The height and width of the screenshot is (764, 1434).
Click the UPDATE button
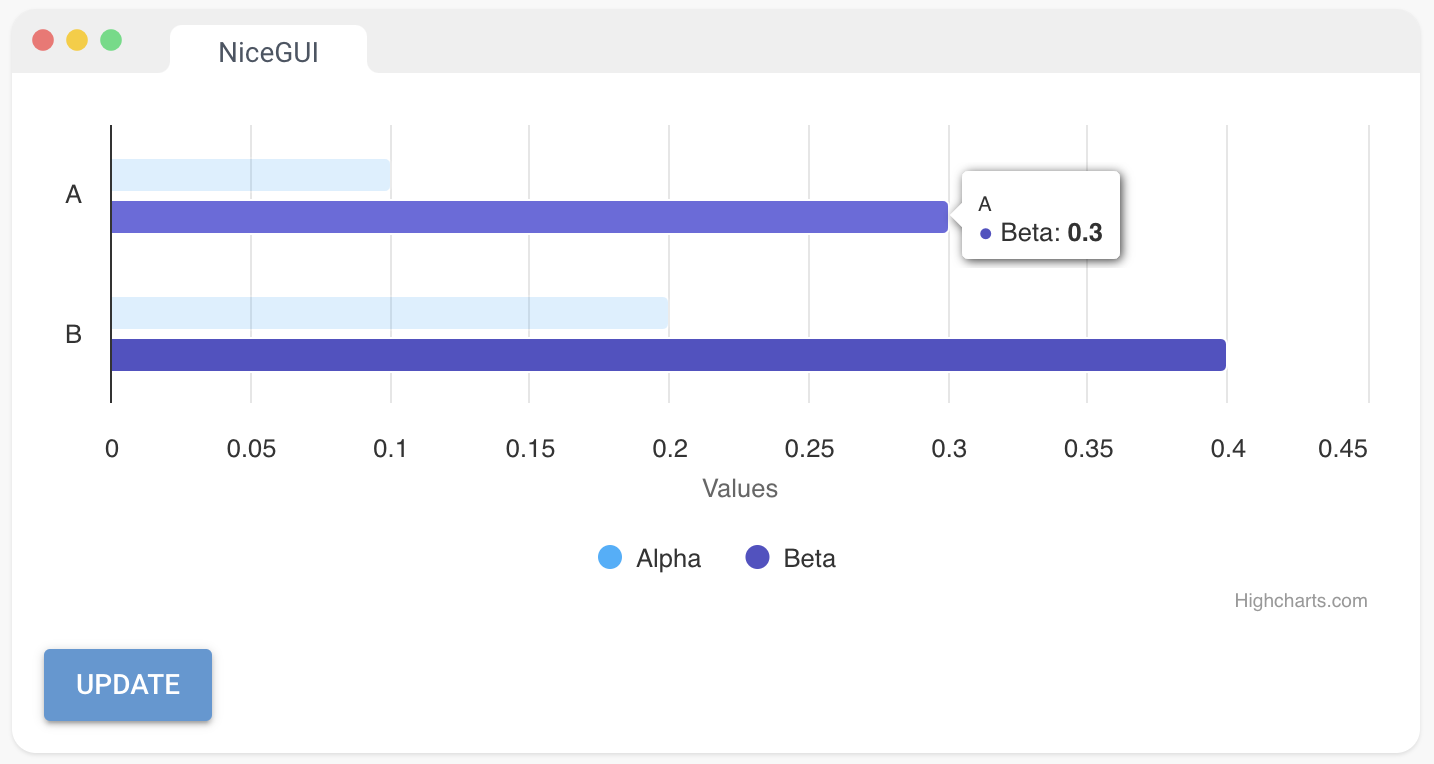click(x=128, y=685)
